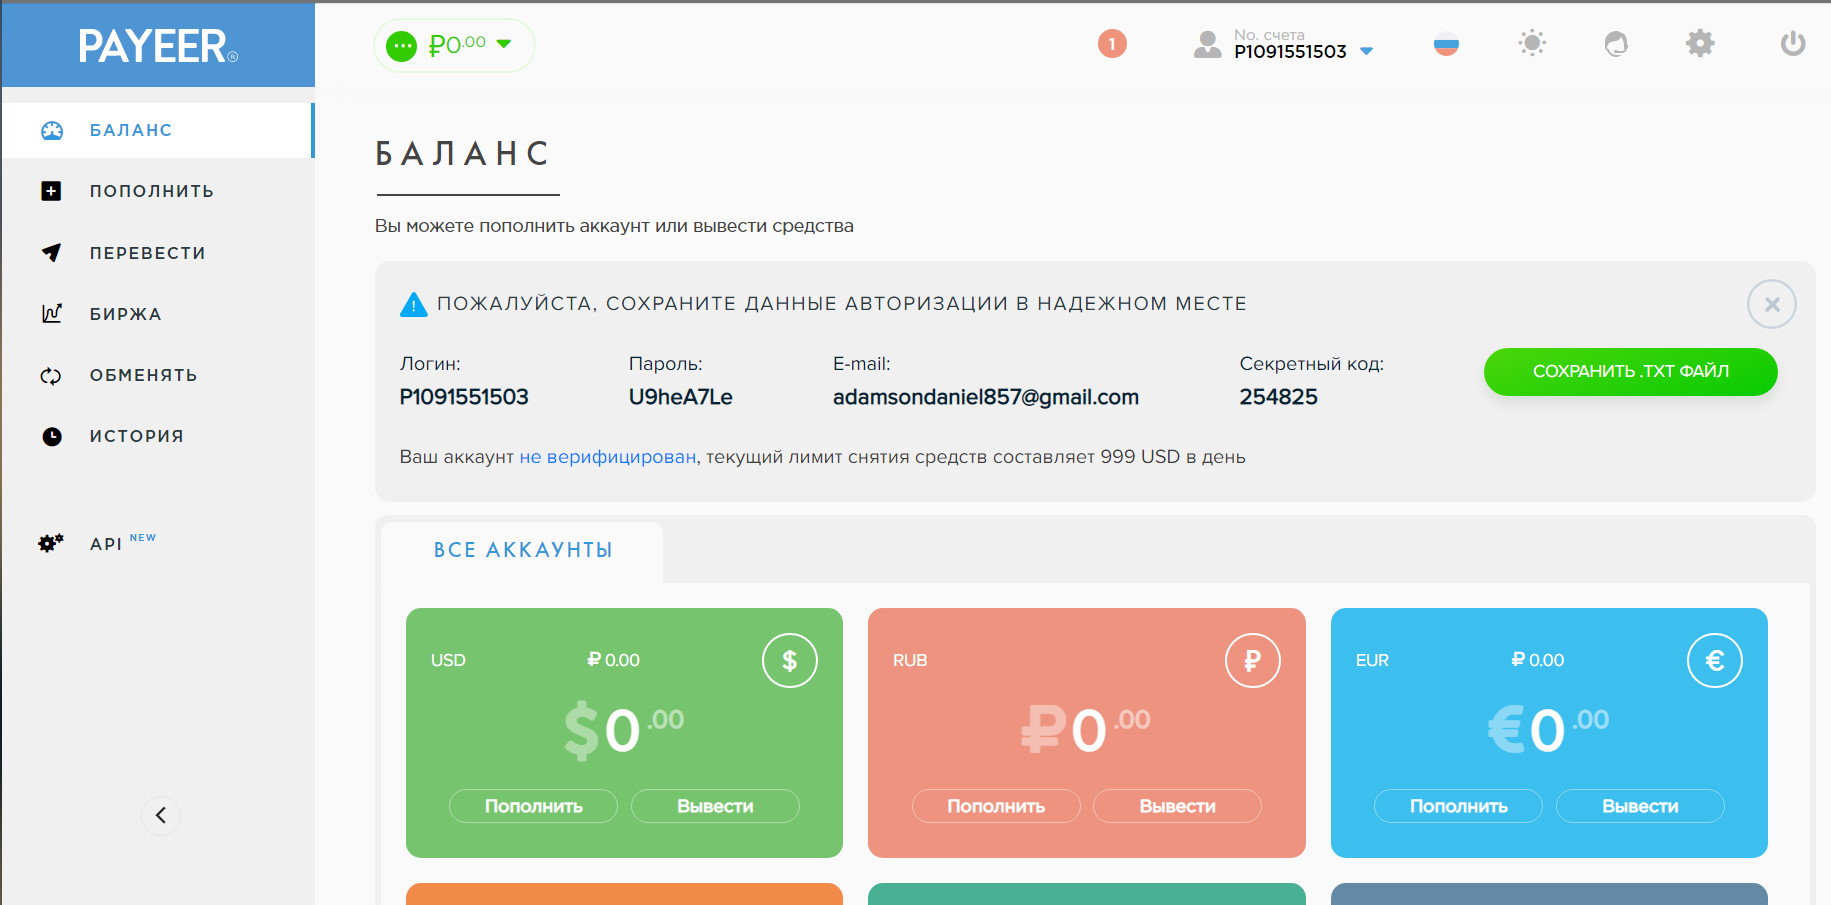The height and width of the screenshot is (905, 1831).
Task: Click the ruble circle icon on RUB card
Action: click(1252, 661)
